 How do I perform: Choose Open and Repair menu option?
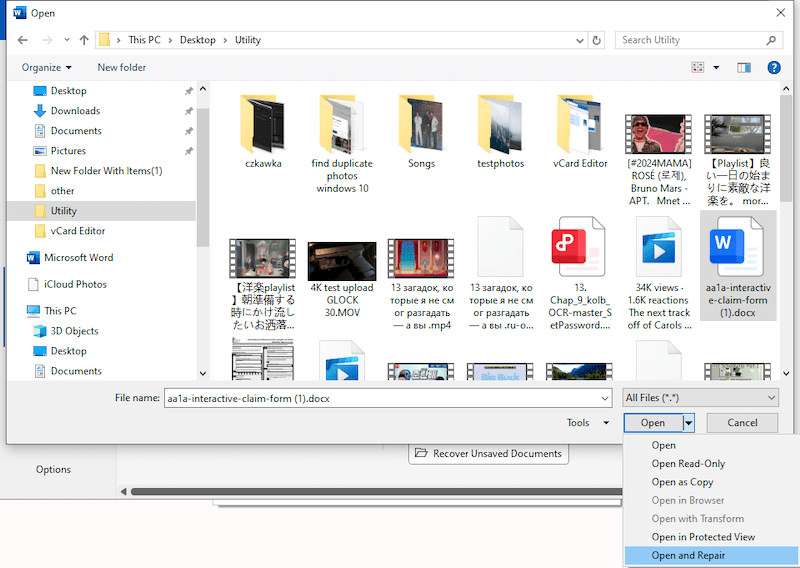coord(688,555)
